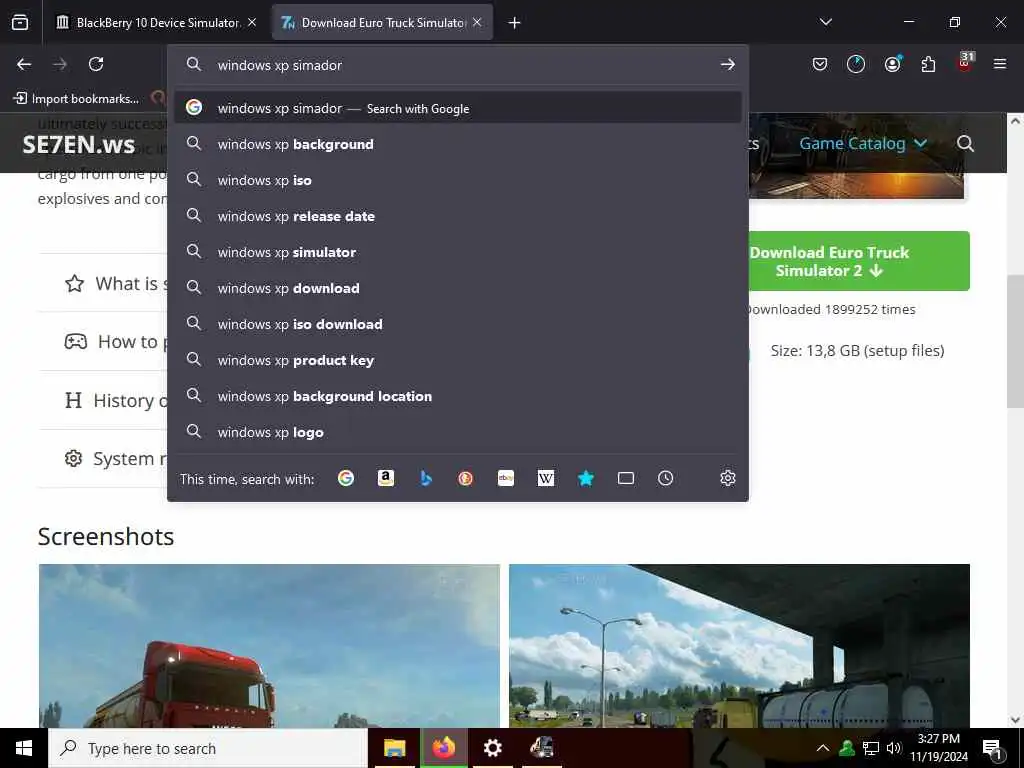The width and height of the screenshot is (1024, 768).
Task: Expand the Game Catalog dropdown
Action: coord(863,143)
